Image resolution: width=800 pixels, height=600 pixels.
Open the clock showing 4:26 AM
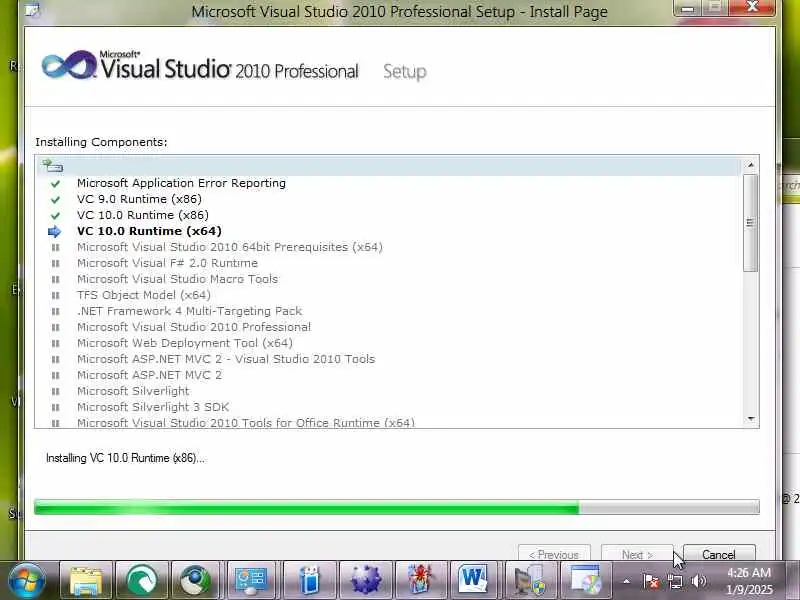748,572
